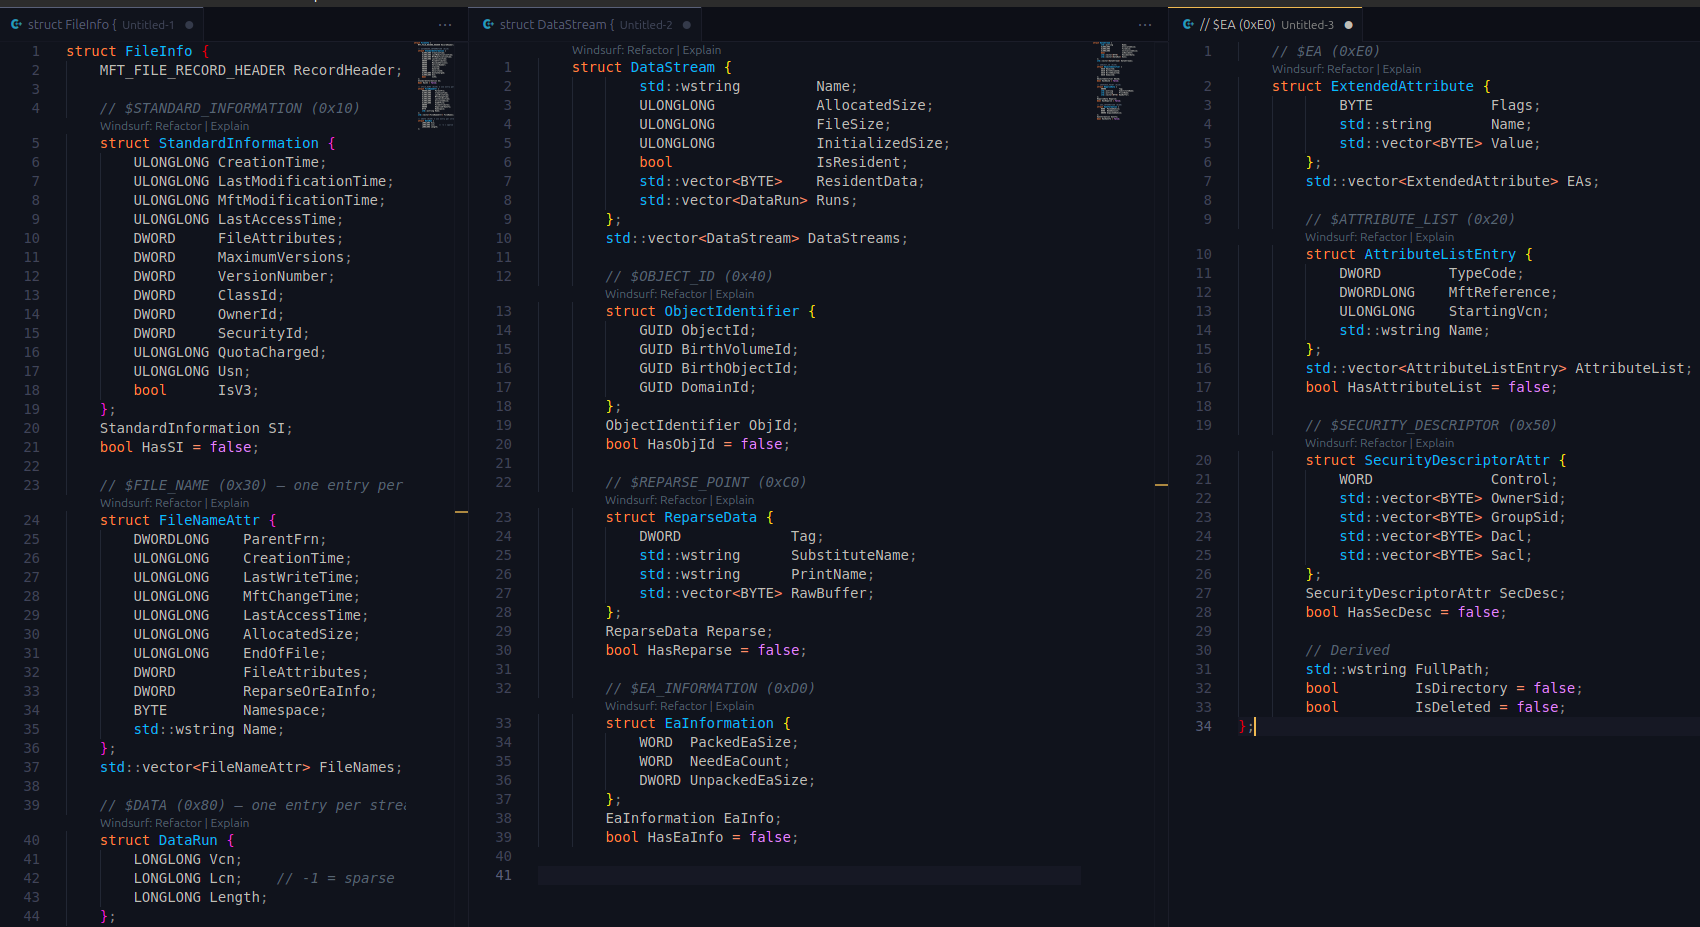Click empty line 41 in the Untitled-2 editor
The width and height of the screenshot is (1700, 927).
(809, 875)
